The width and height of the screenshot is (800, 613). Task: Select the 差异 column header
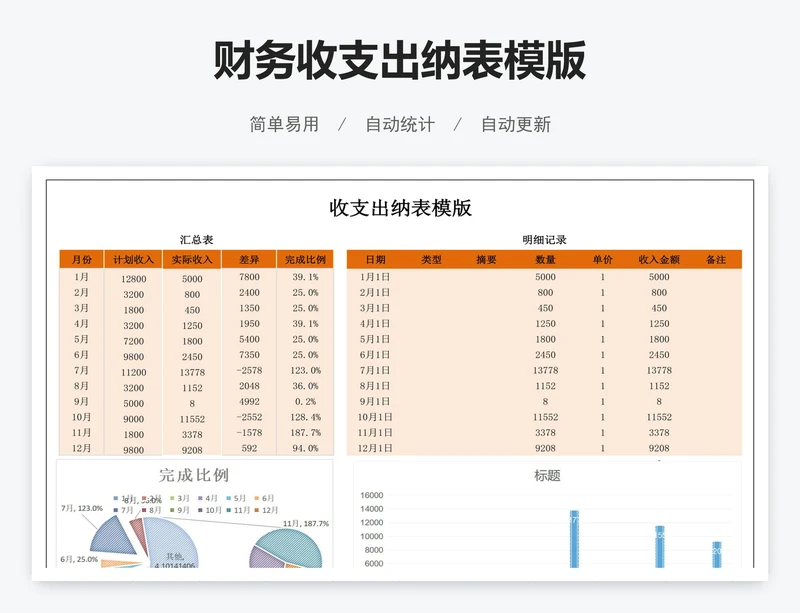coord(249,259)
